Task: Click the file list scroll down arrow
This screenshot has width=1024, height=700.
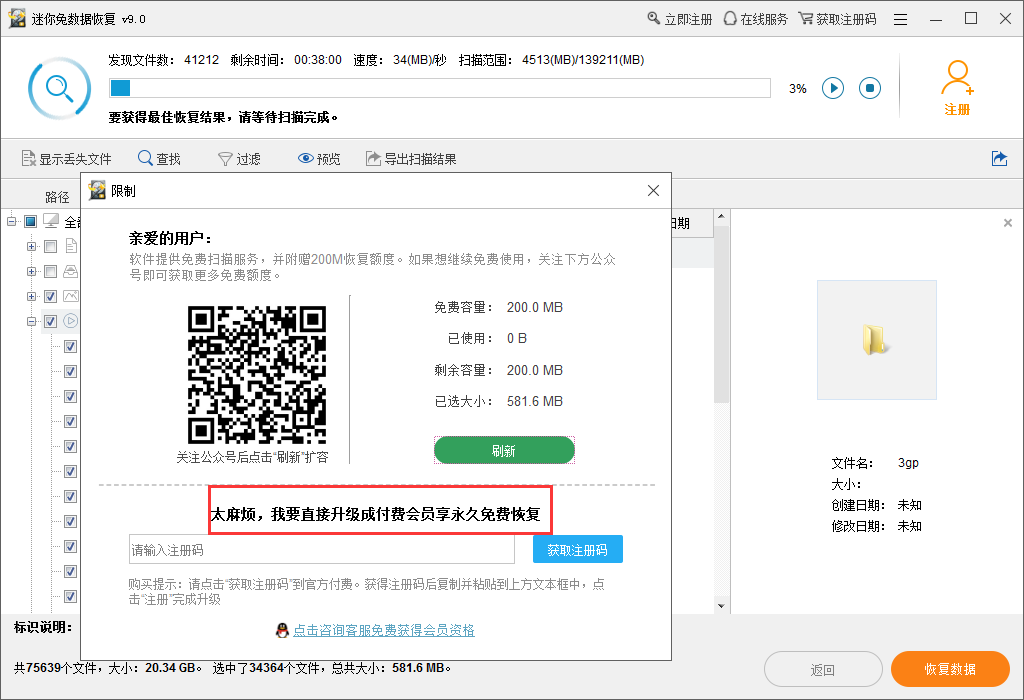Action: tap(721, 606)
